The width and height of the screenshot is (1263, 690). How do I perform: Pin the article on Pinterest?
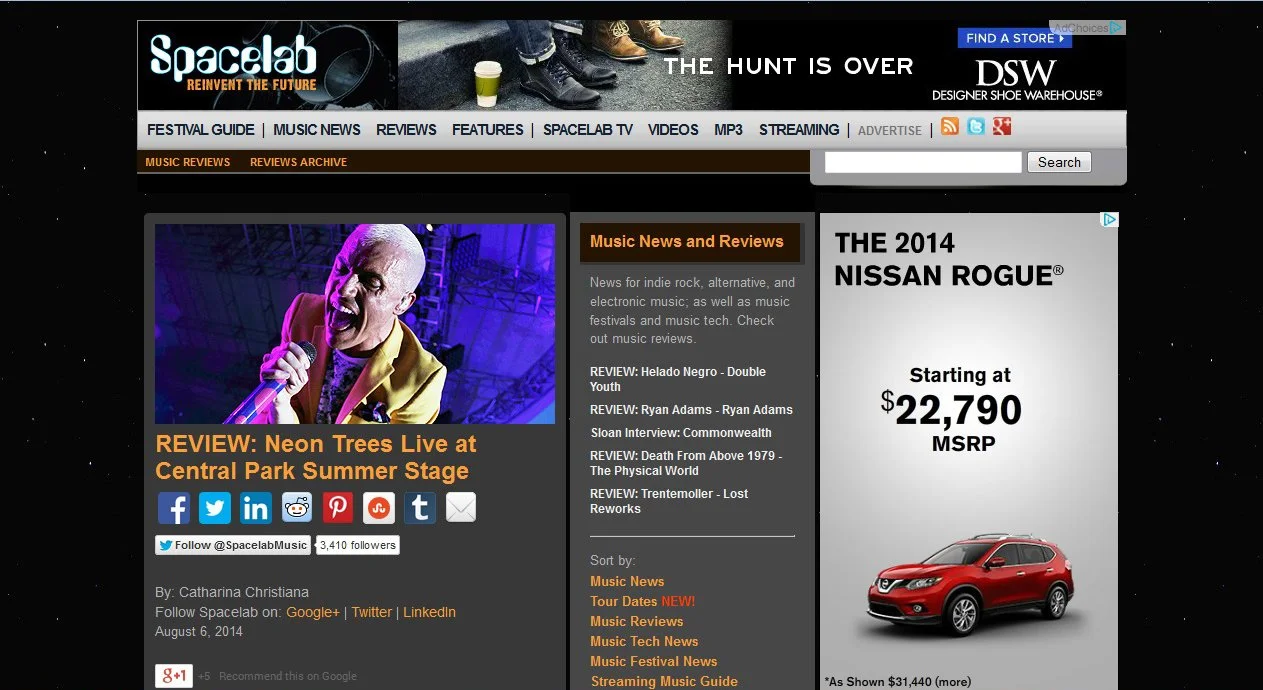pos(338,508)
